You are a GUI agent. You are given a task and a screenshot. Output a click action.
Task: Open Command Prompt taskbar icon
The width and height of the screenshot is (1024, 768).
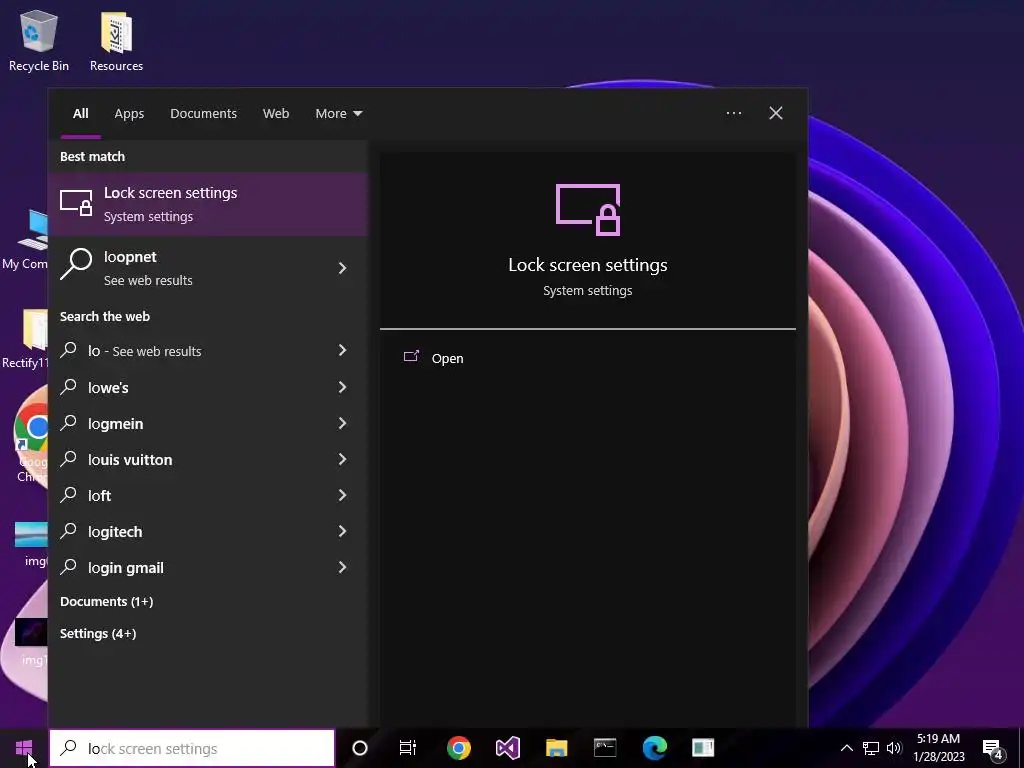(x=605, y=748)
